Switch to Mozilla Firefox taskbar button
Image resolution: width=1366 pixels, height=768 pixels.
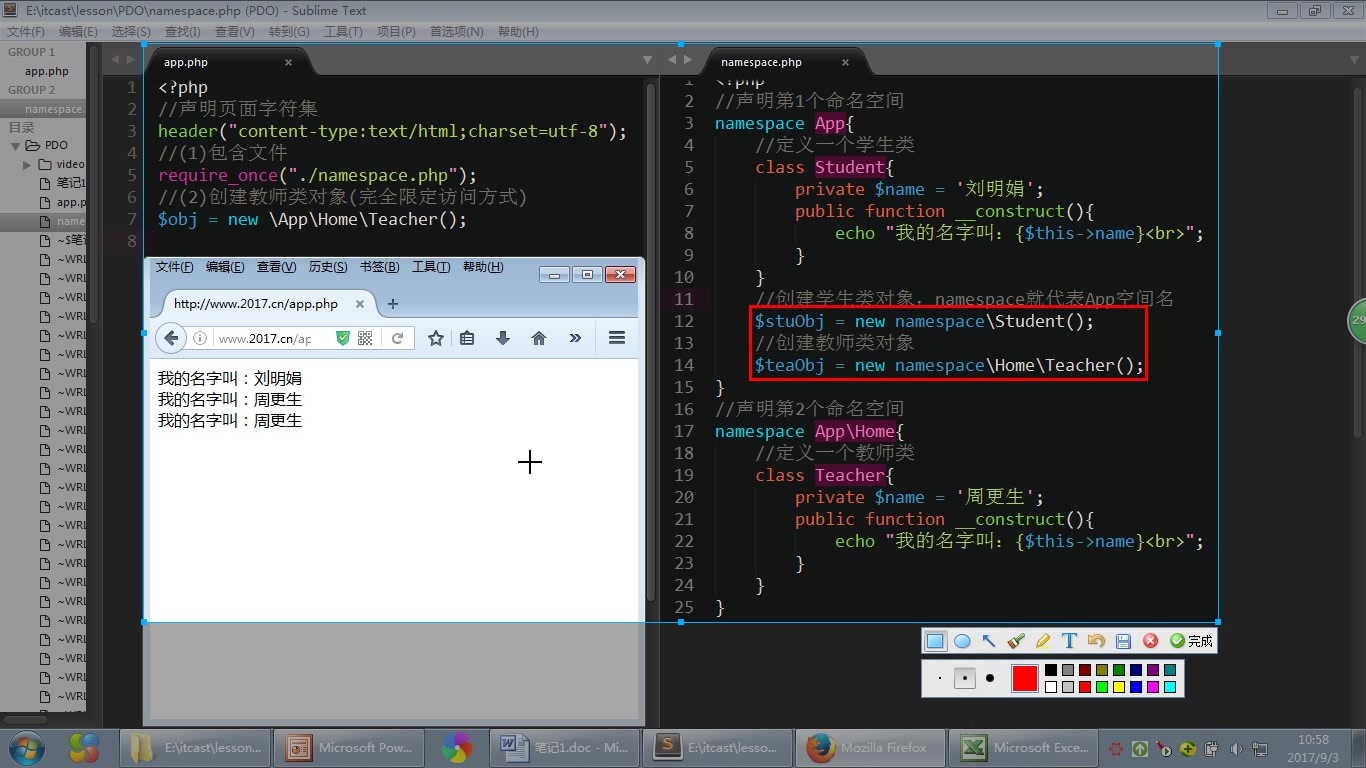pos(870,747)
